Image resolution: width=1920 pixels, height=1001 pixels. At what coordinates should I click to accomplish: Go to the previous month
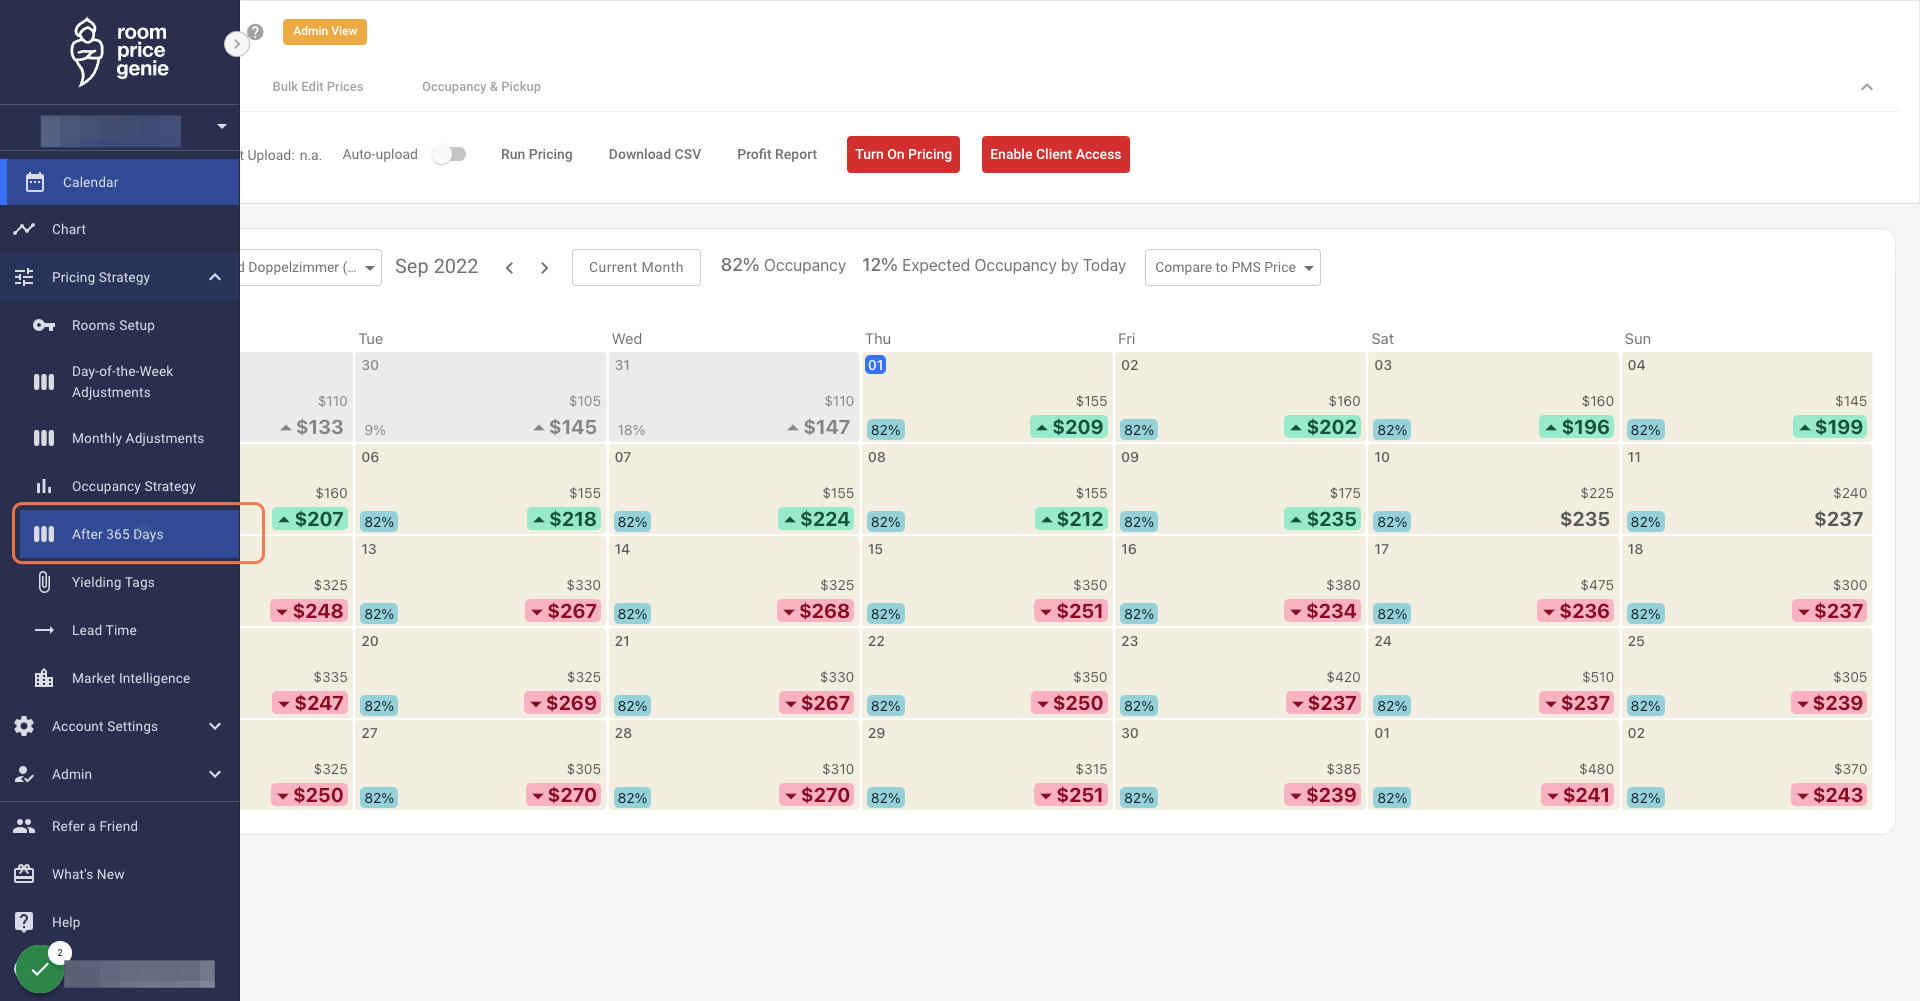pos(510,268)
